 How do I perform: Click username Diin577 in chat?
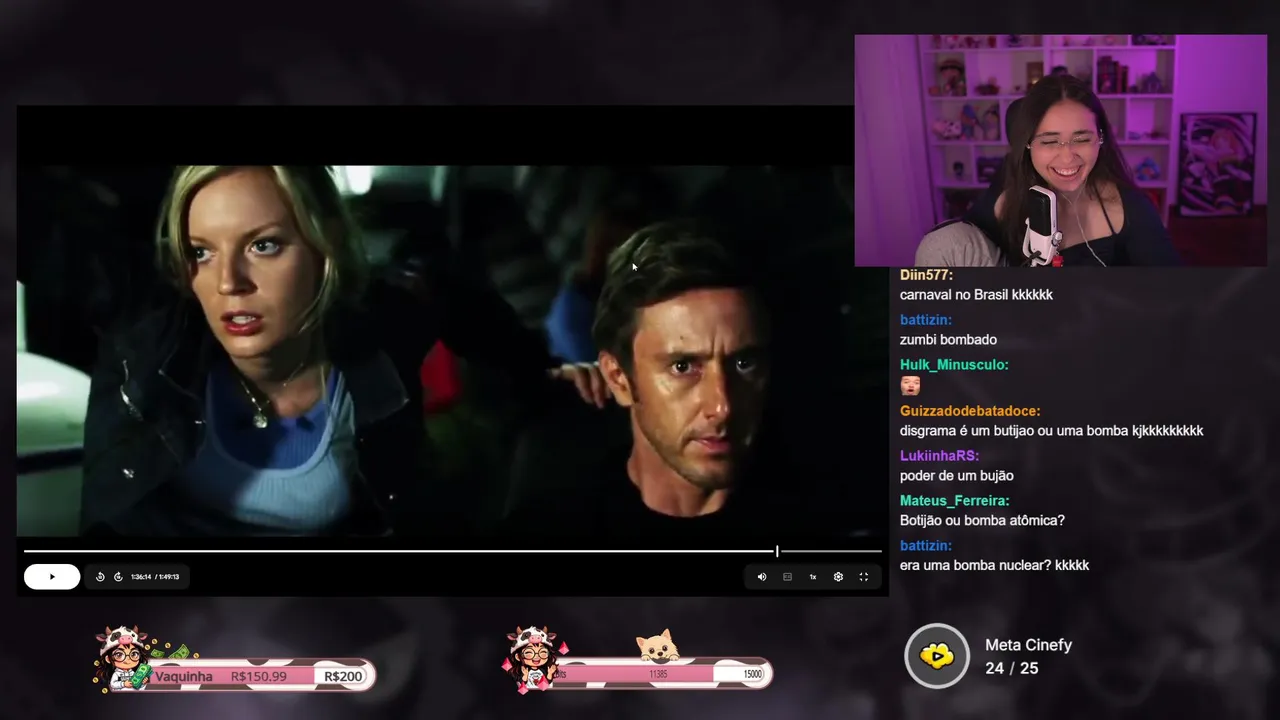coord(926,275)
